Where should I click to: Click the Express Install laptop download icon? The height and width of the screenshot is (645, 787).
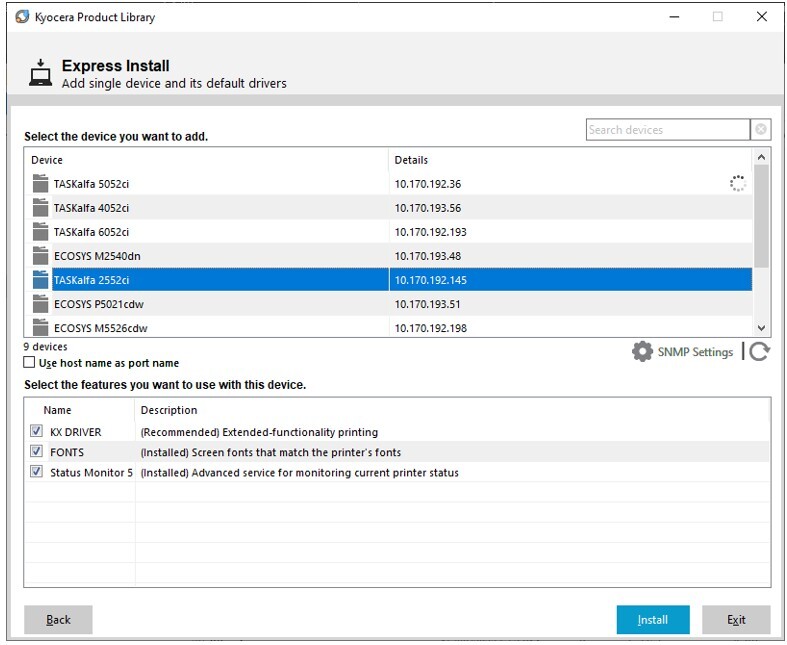point(40,73)
